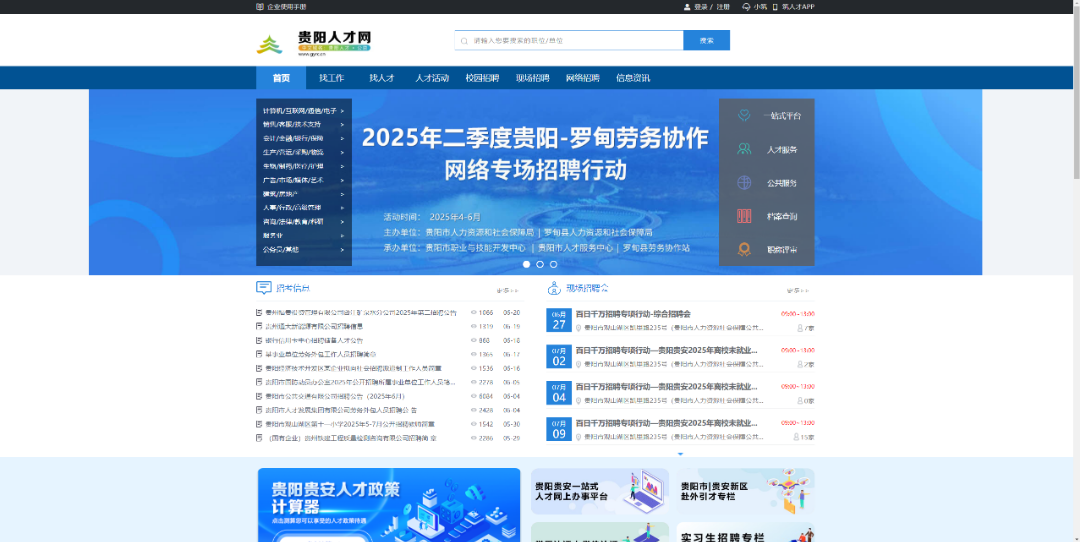Go to the 校园招聘 navigation tab
Image resolution: width=1080 pixels, height=542 pixels.
pos(482,78)
